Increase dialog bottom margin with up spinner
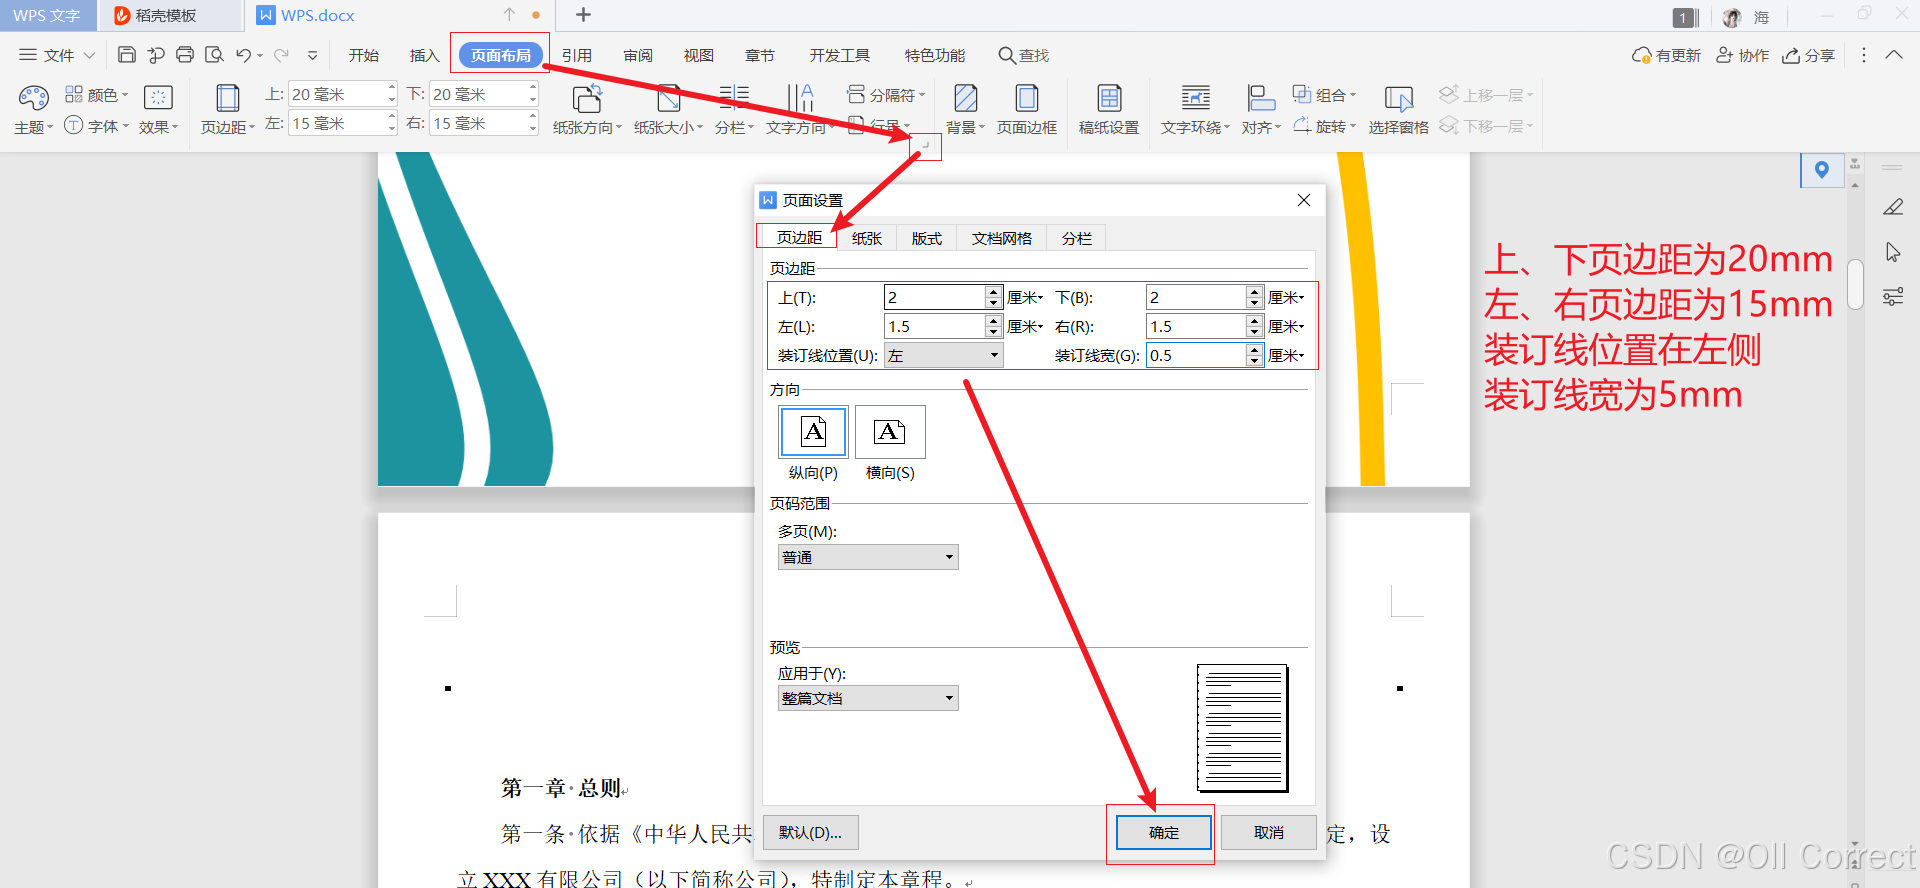 [1255, 291]
